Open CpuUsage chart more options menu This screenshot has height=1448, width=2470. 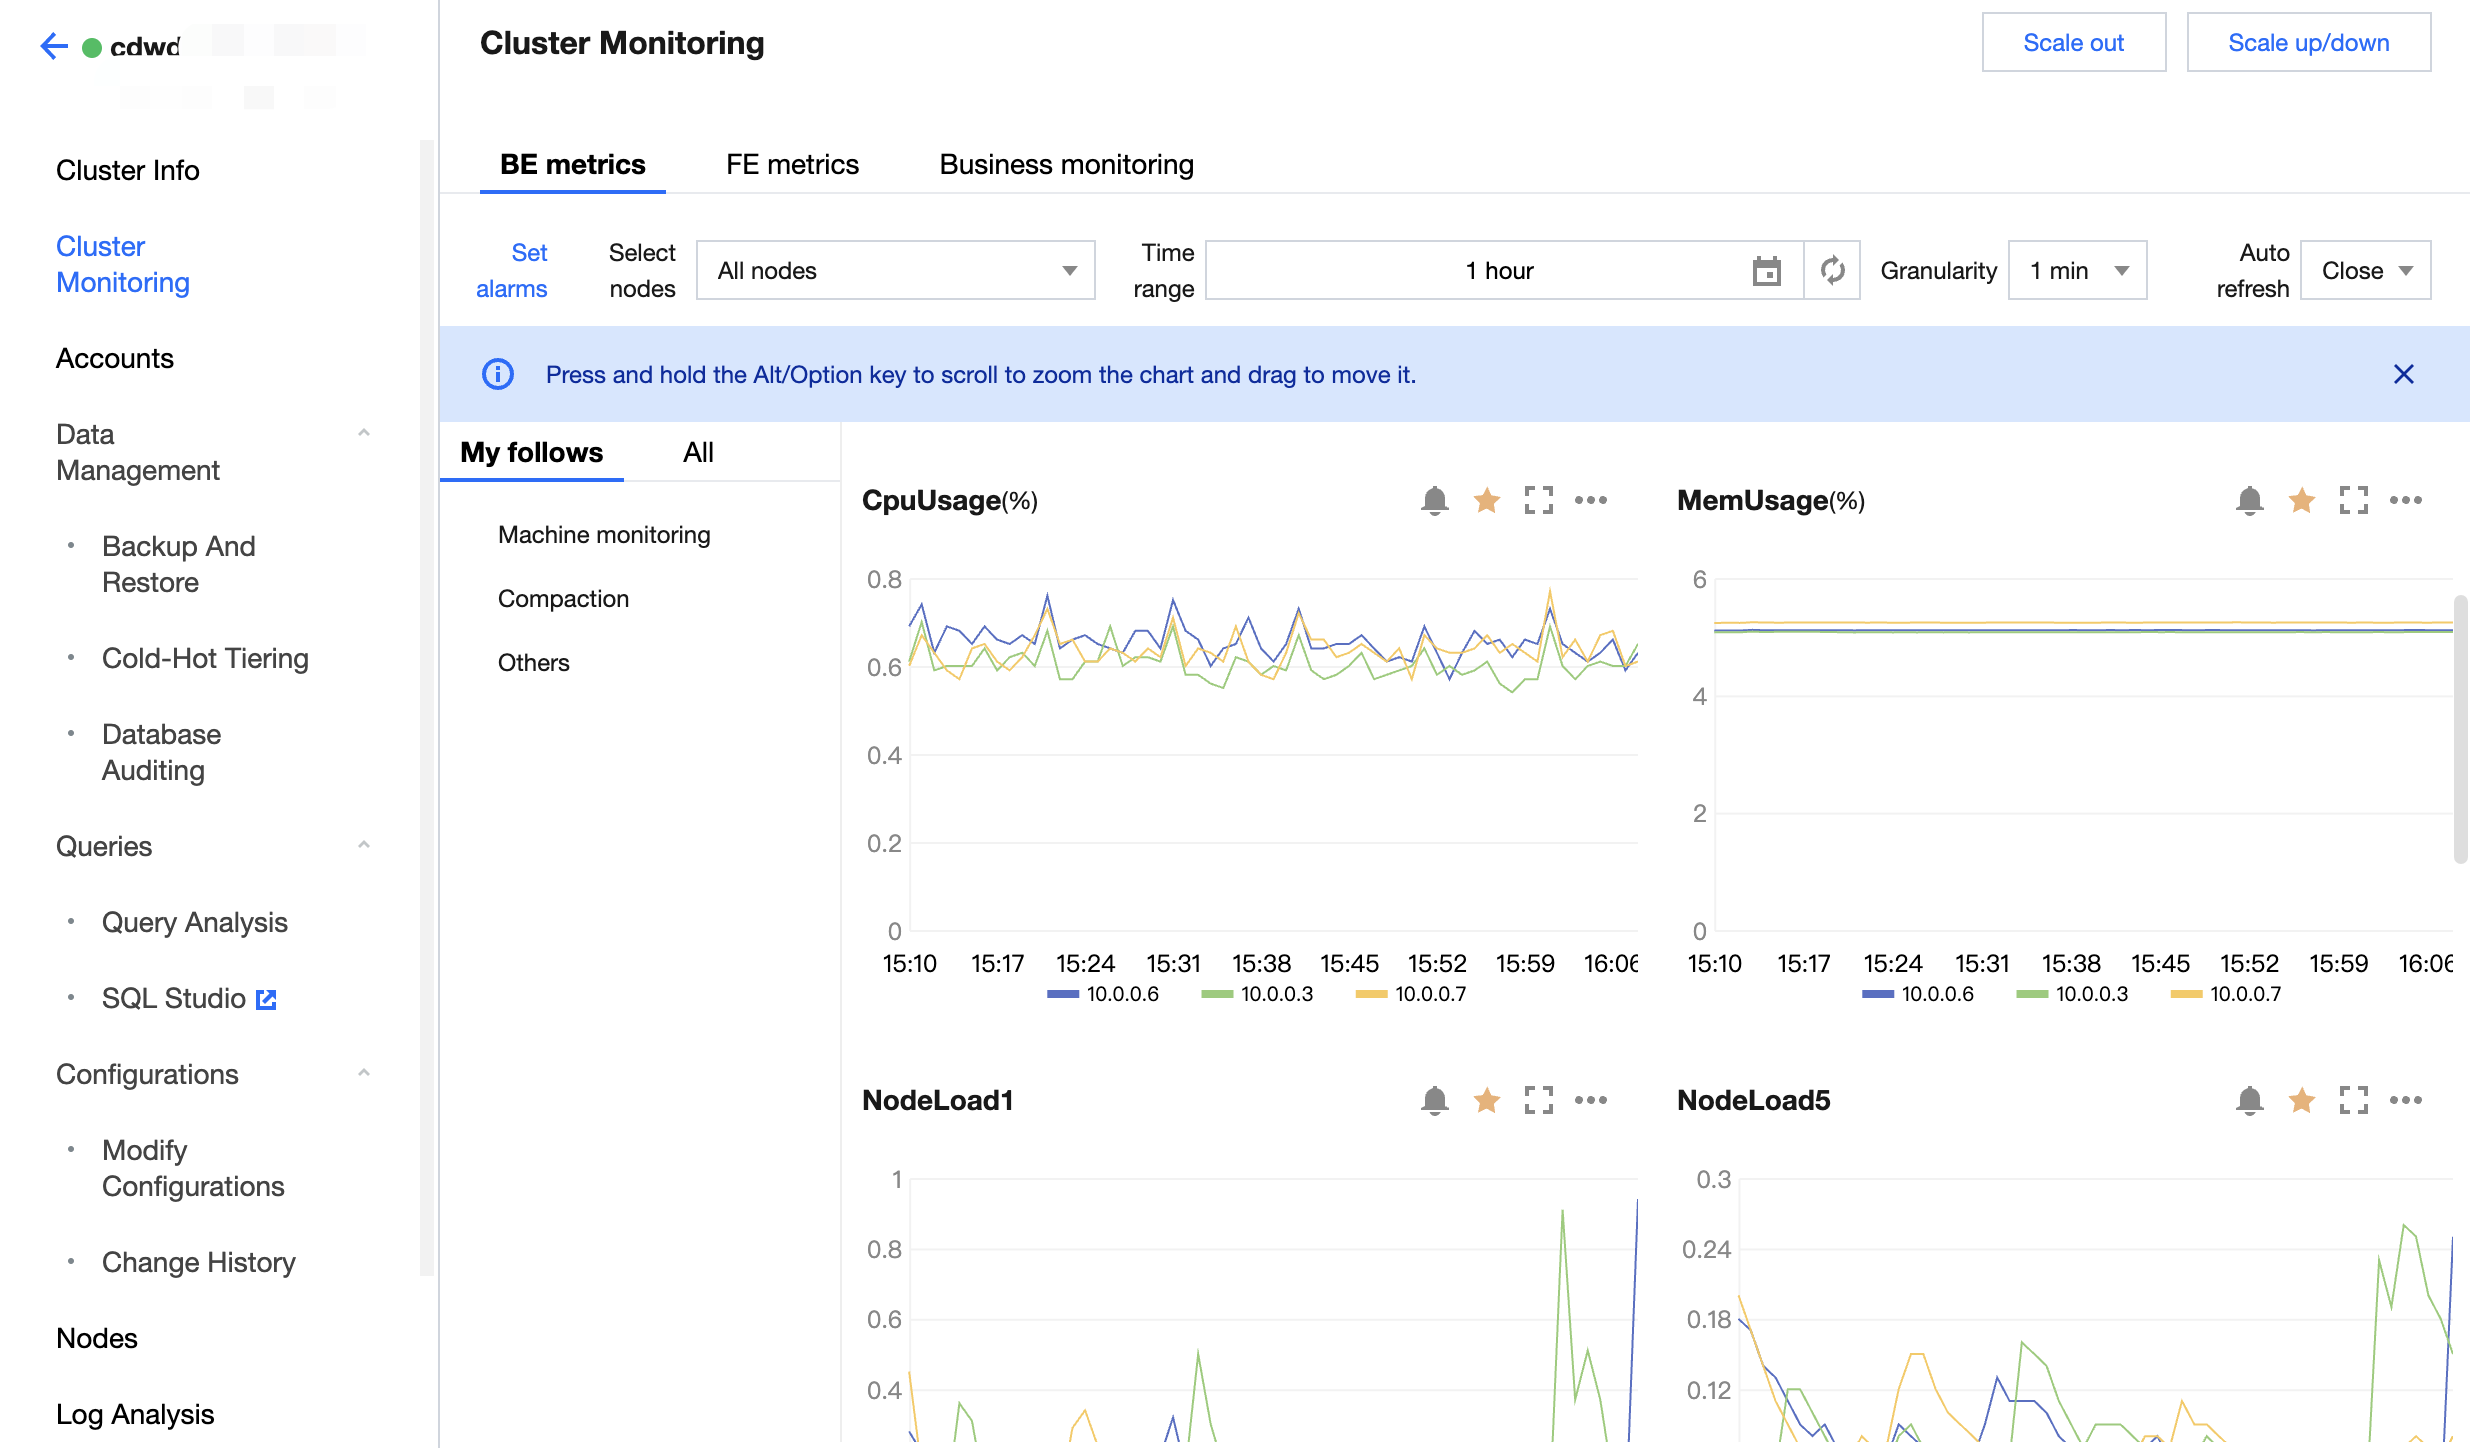[1590, 500]
